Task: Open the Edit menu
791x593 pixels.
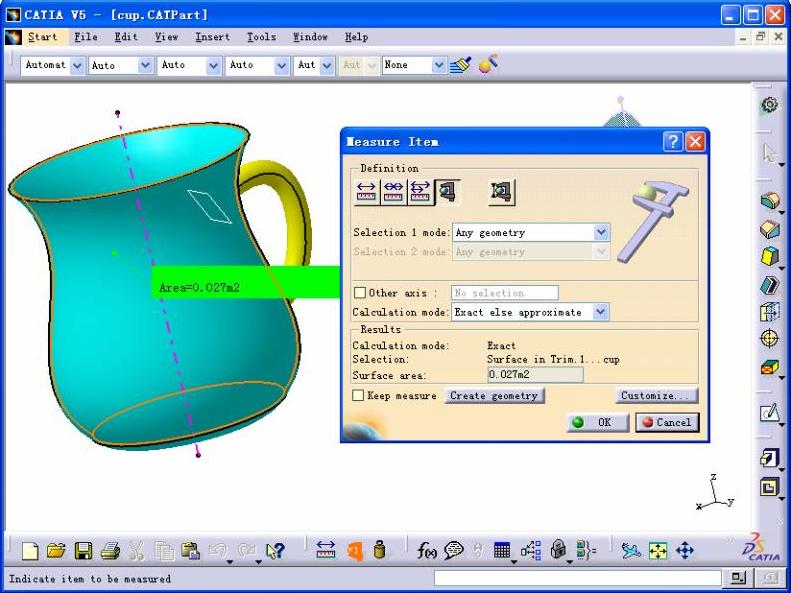Action: click(x=126, y=37)
